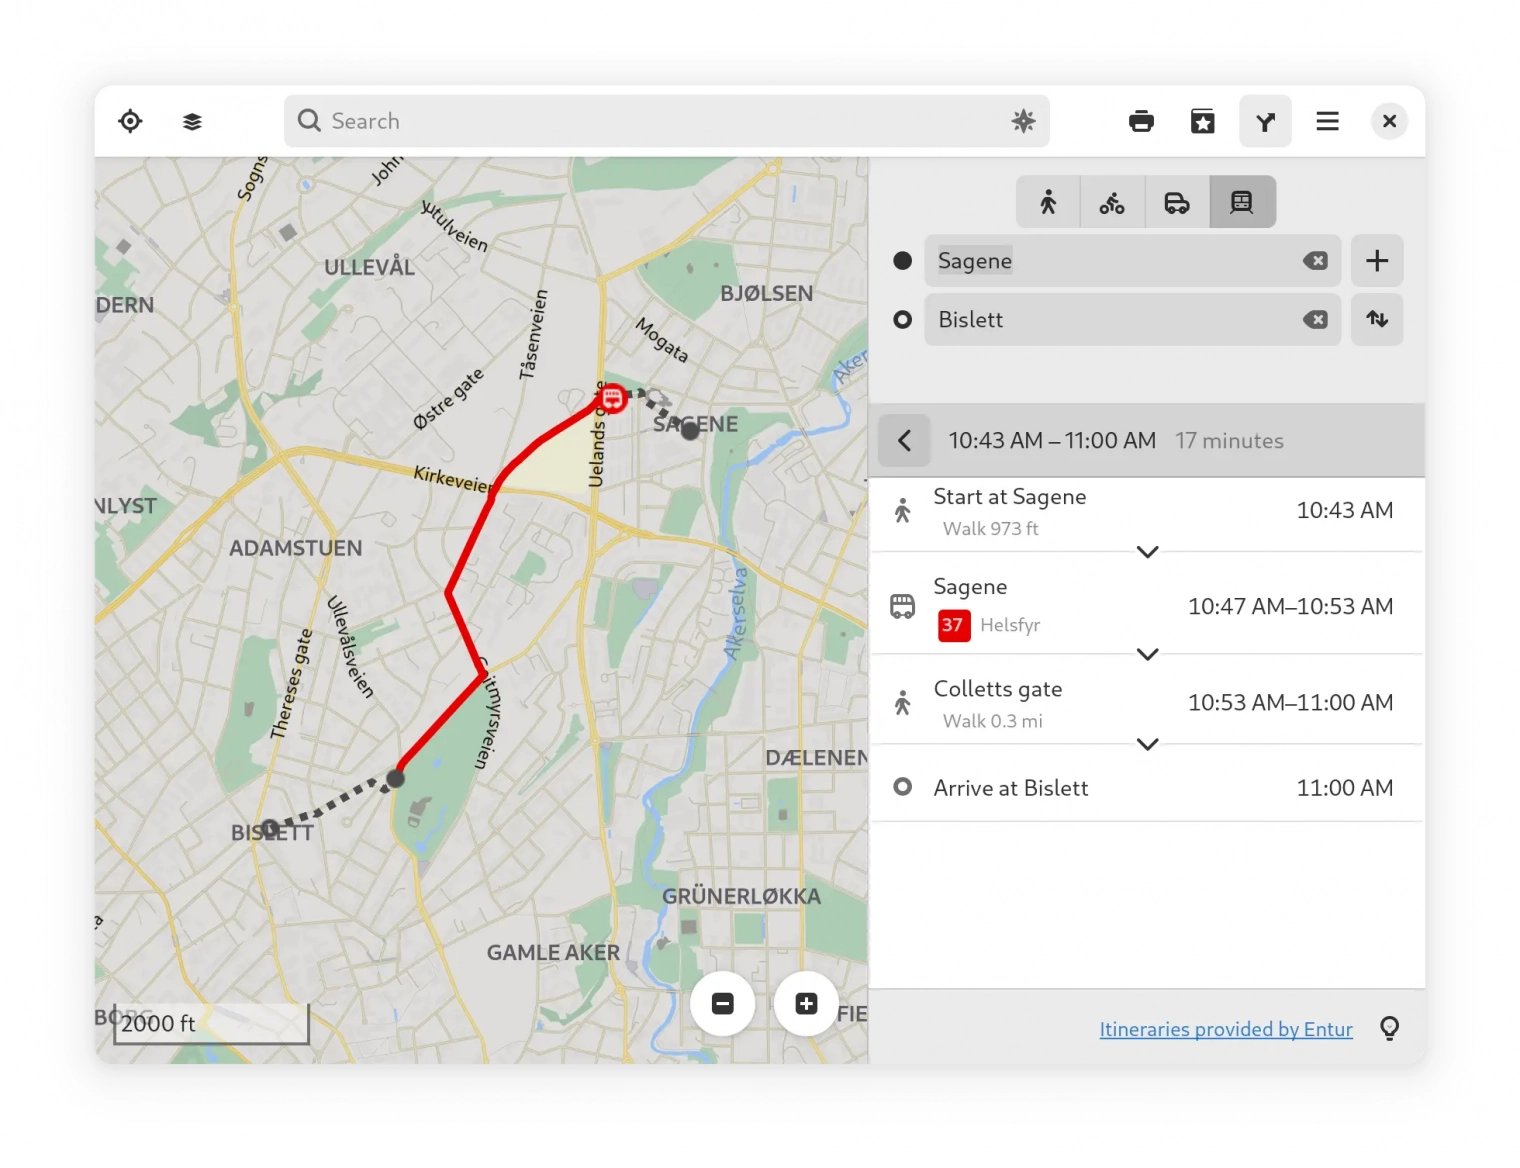Expand the Start at Sagene walk step
Viewport: 1520px width, 1168px height.
(1148, 552)
